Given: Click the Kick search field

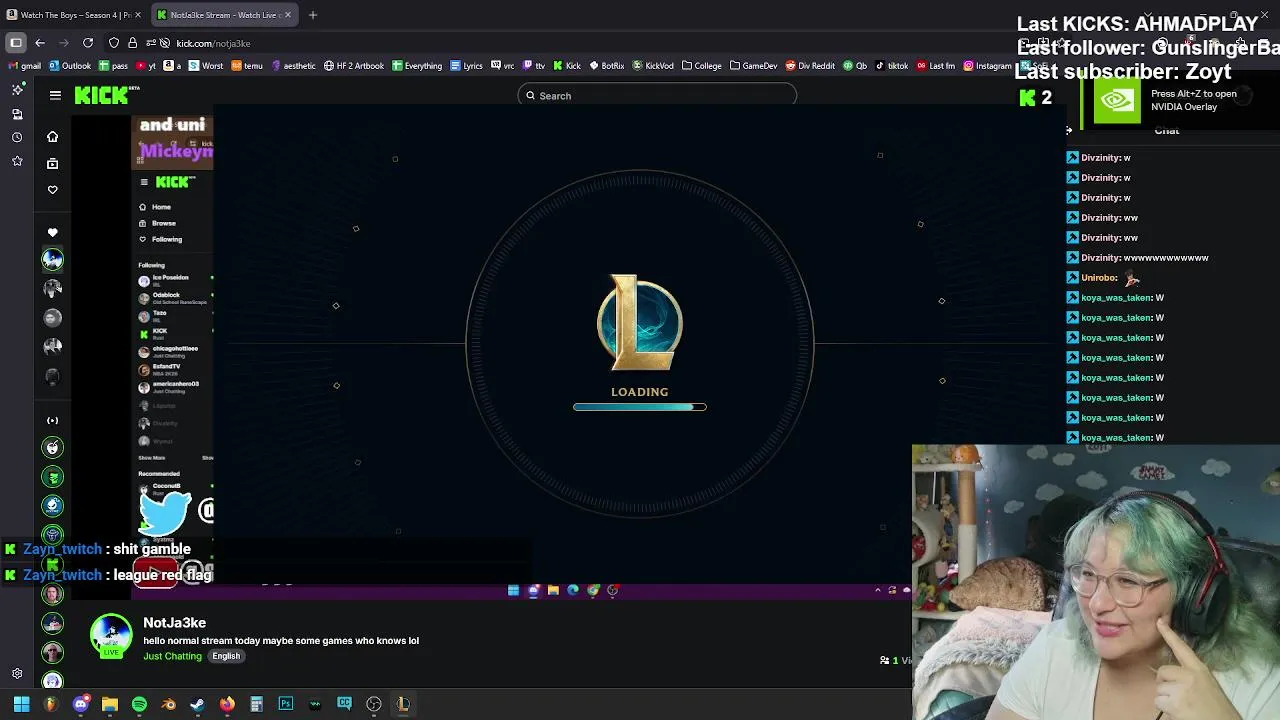Looking at the screenshot, I should tap(657, 96).
